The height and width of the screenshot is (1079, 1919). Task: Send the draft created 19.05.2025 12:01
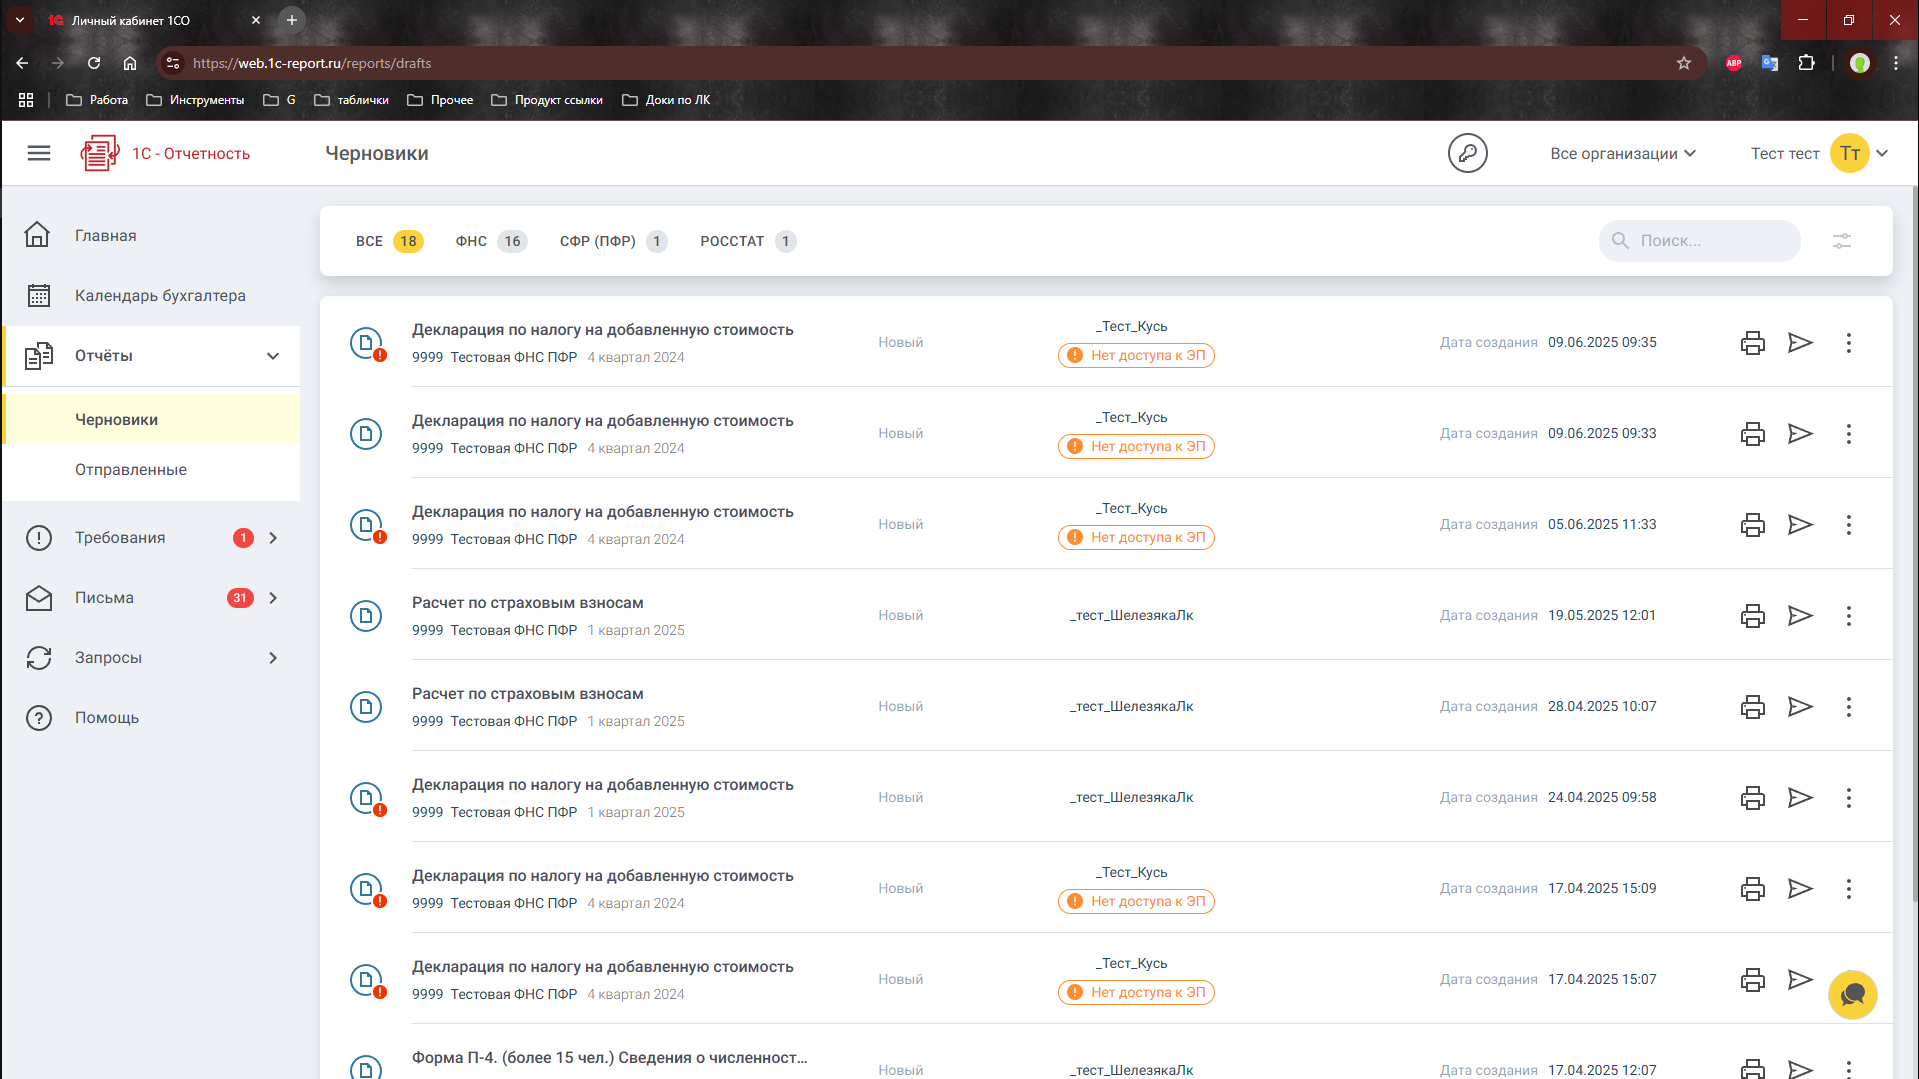click(1800, 616)
